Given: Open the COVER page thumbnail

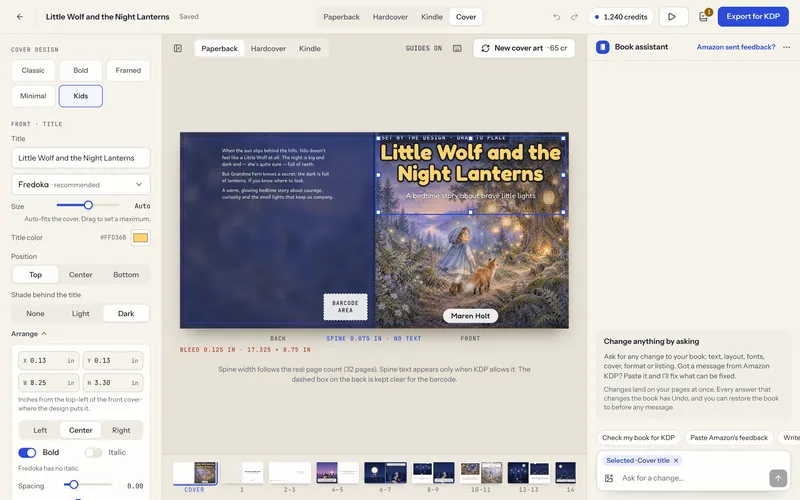Looking at the screenshot, I should tap(195, 473).
